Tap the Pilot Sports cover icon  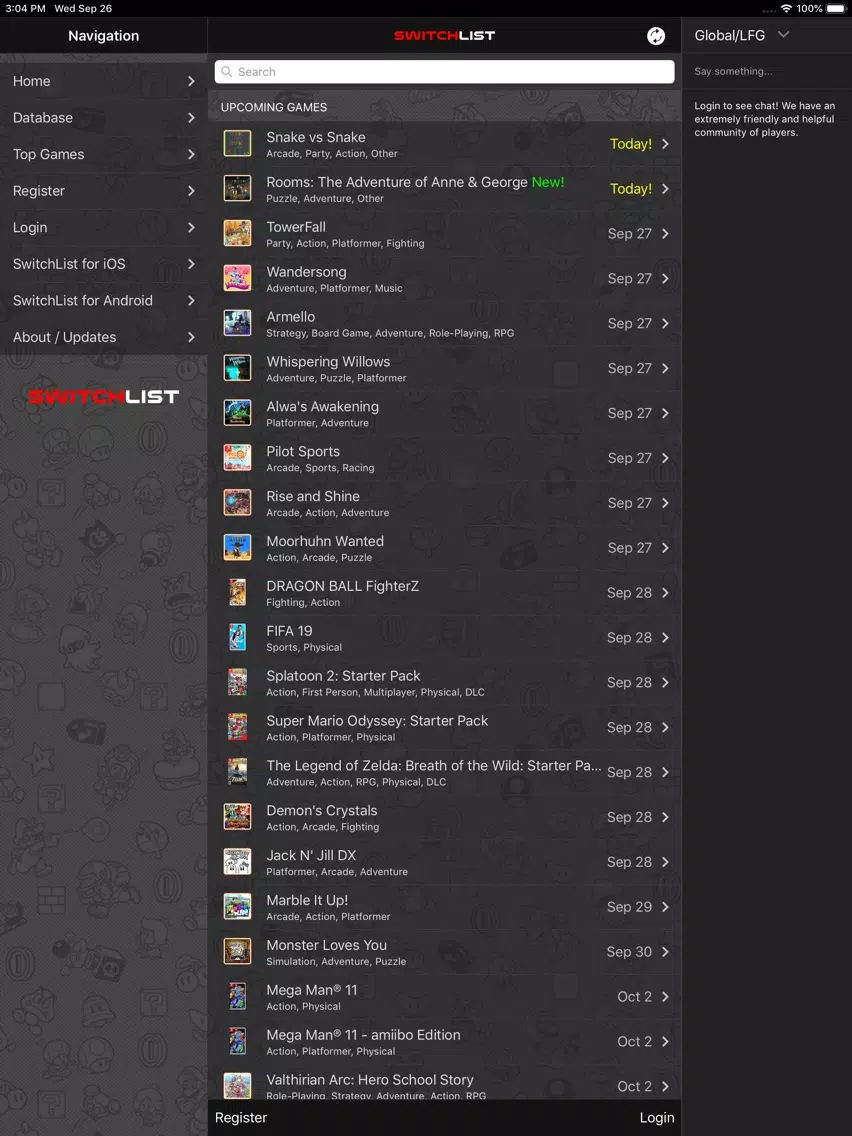pos(237,458)
